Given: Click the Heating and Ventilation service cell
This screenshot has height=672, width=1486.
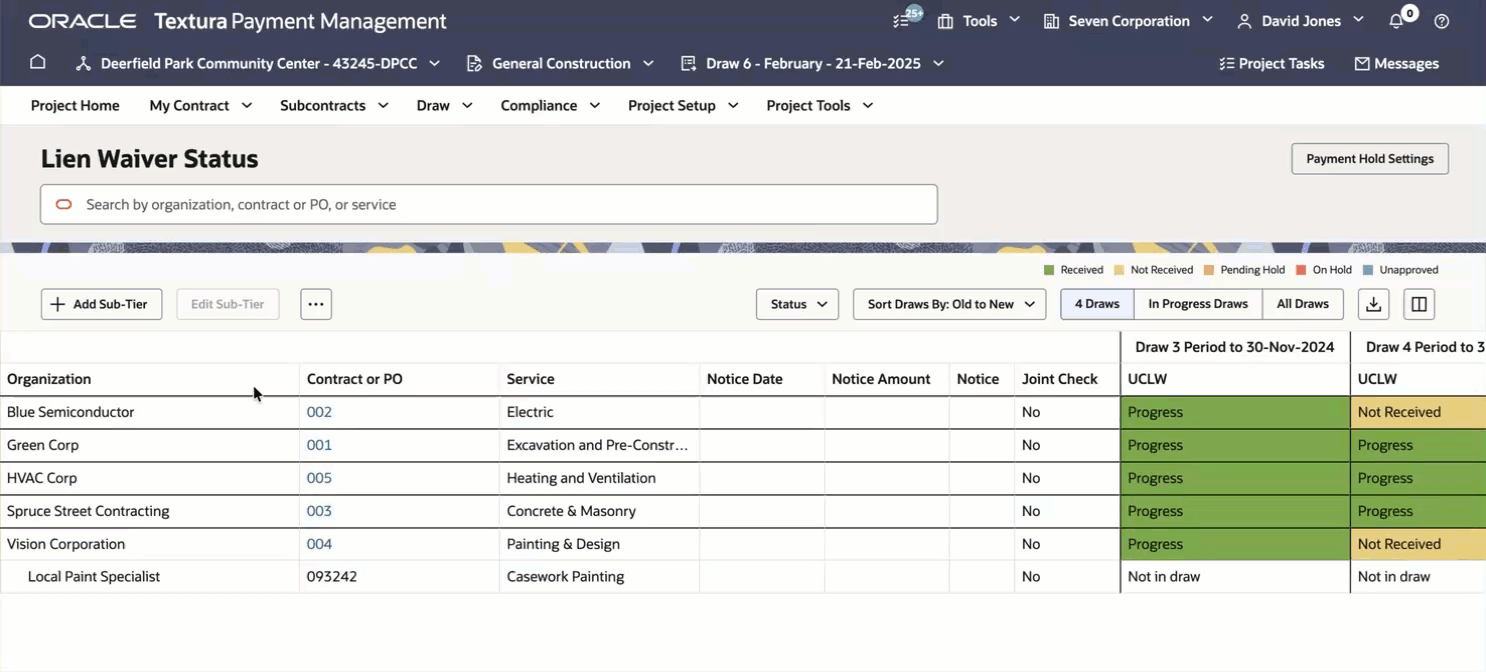Looking at the screenshot, I should click(599, 478).
